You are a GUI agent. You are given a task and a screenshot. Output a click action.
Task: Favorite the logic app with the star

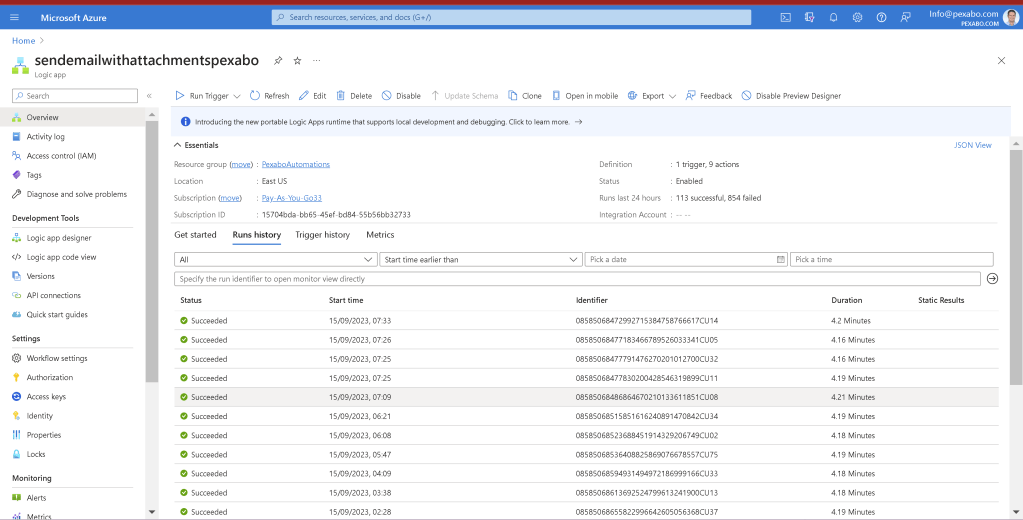pyautogui.click(x=298, y=61)
